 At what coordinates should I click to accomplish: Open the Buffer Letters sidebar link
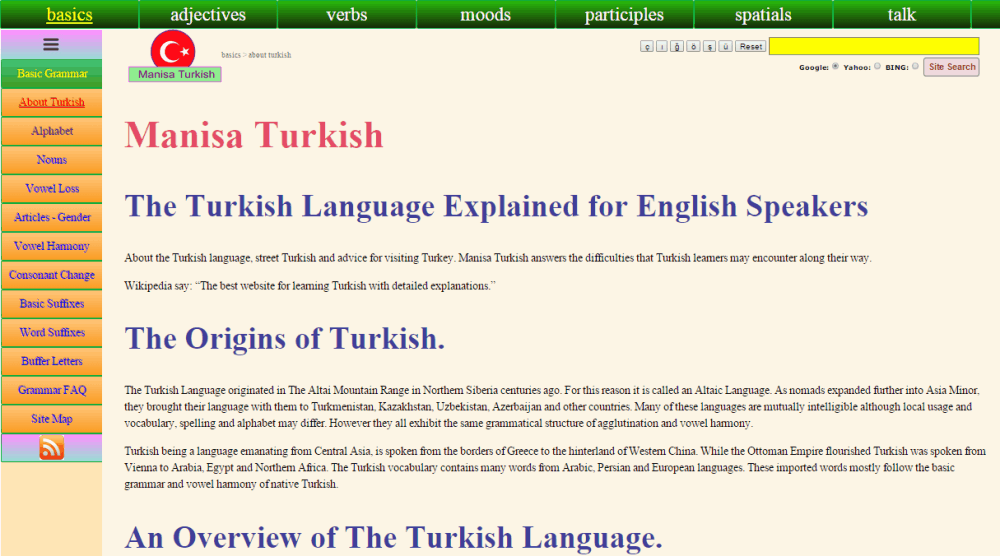tap(52, 362)
